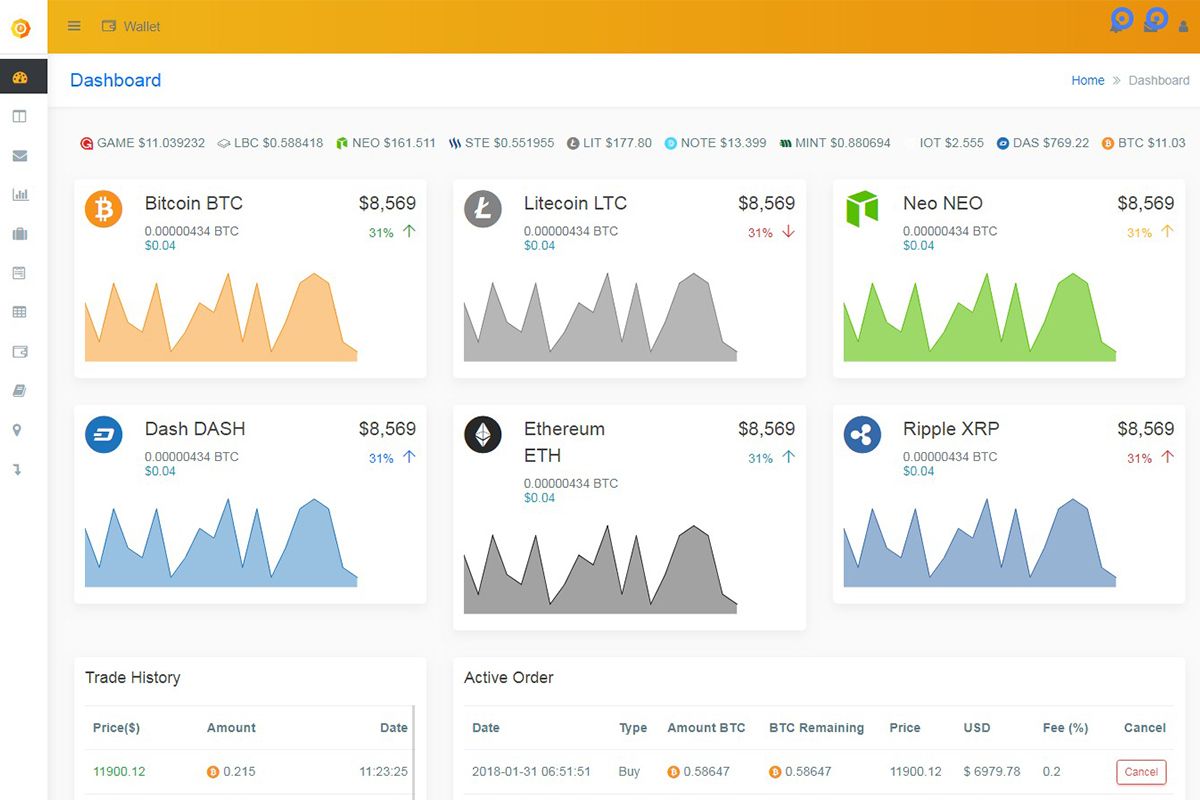The height and width of the screenshot is (800, 1200).
Task: Click LBC $0.588418 in the ticker
Action: point(270,143)
